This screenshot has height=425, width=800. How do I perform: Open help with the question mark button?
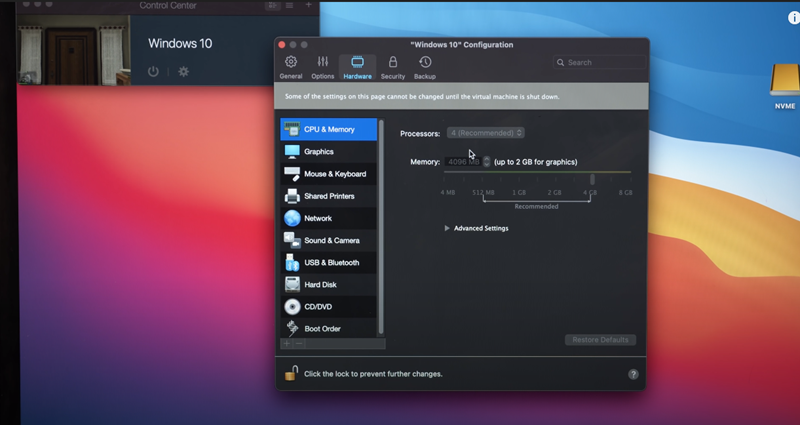tap(633, 374)
